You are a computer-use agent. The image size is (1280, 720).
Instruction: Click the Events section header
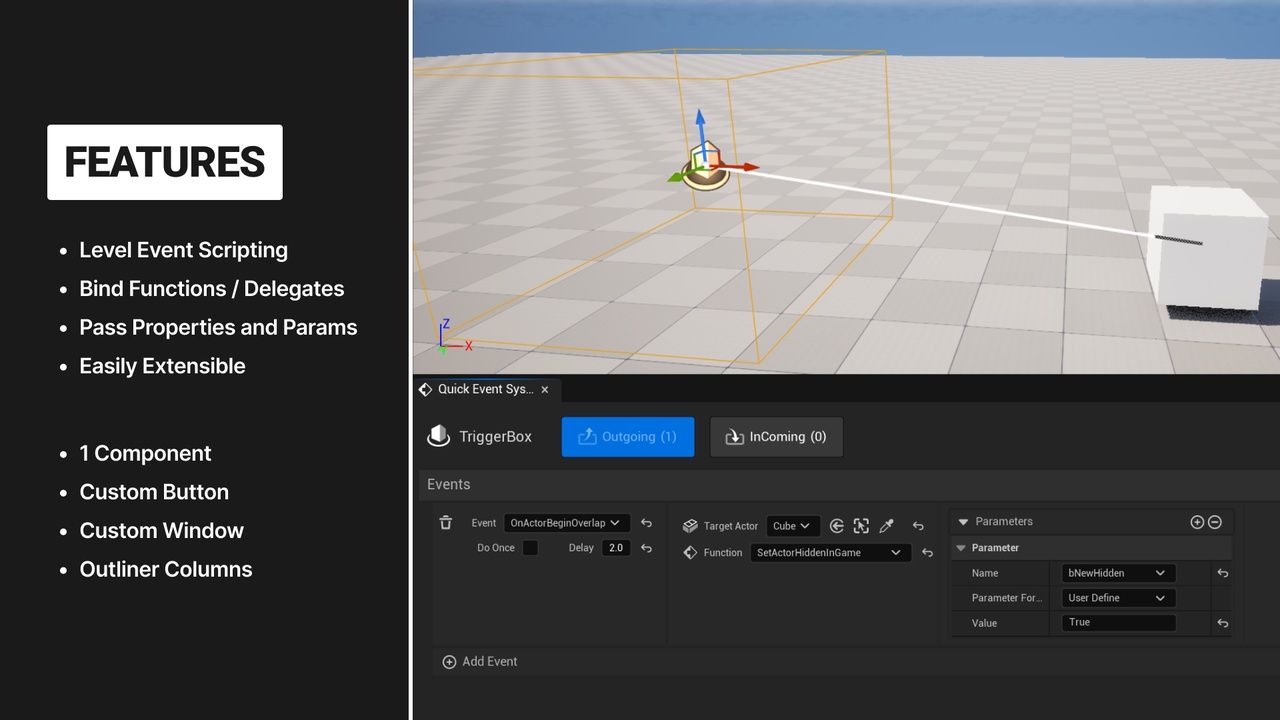849,484
